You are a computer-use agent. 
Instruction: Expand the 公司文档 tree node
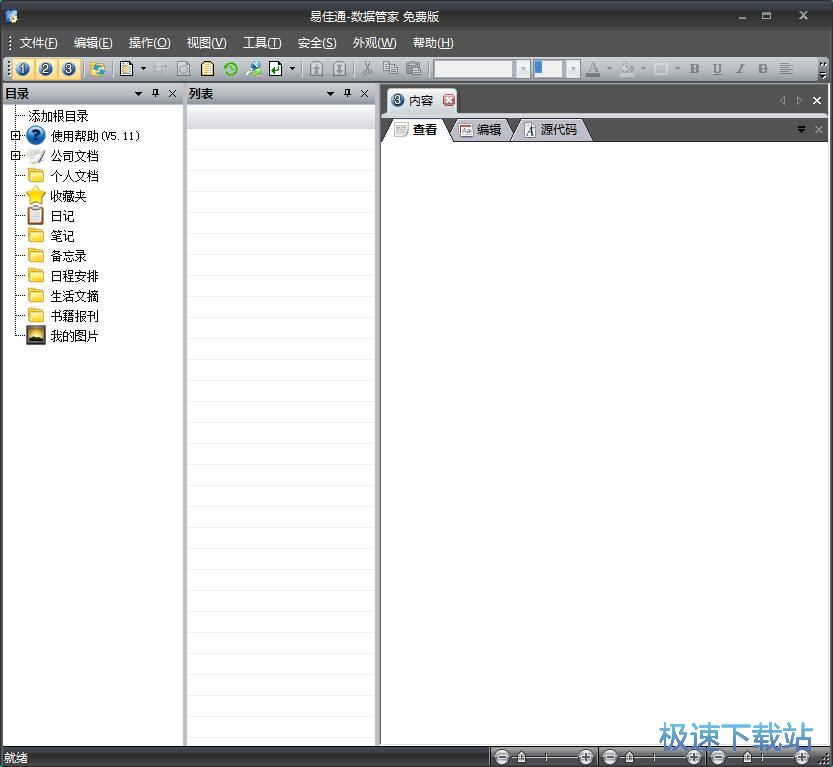click(16, 156)
